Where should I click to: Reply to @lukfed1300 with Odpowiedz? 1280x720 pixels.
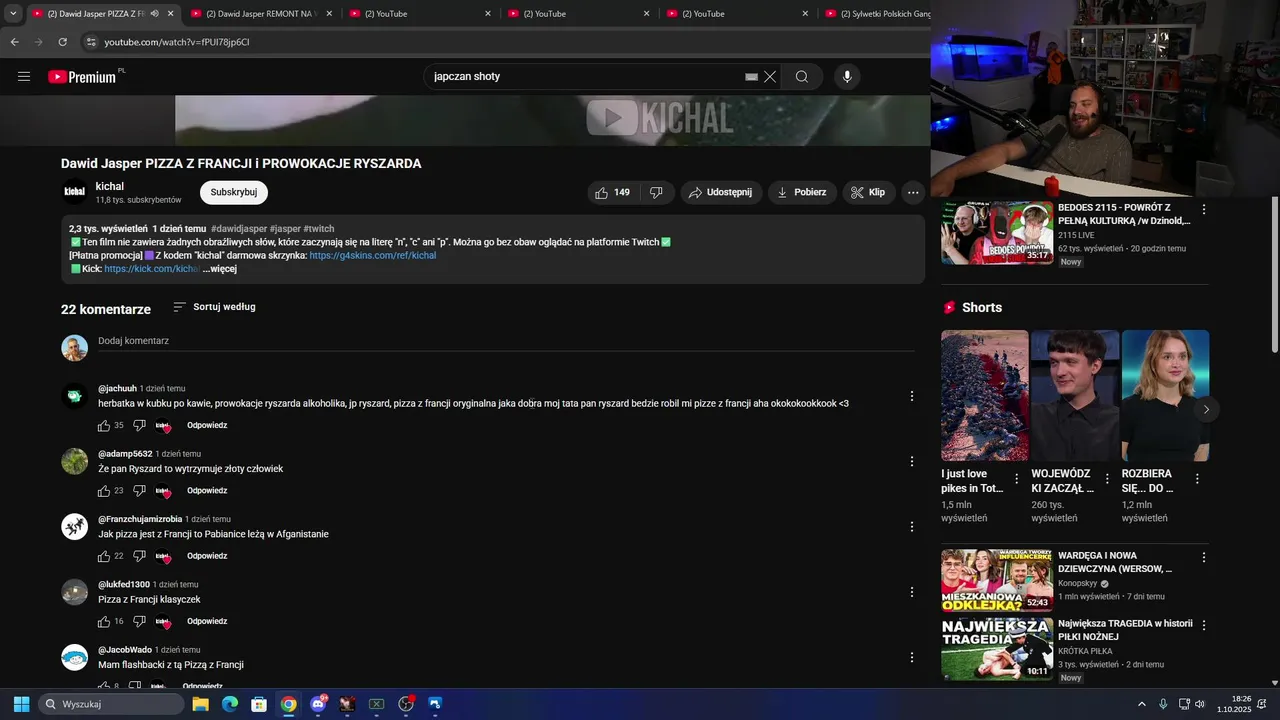pyautogui.click(x=207, y=621)
